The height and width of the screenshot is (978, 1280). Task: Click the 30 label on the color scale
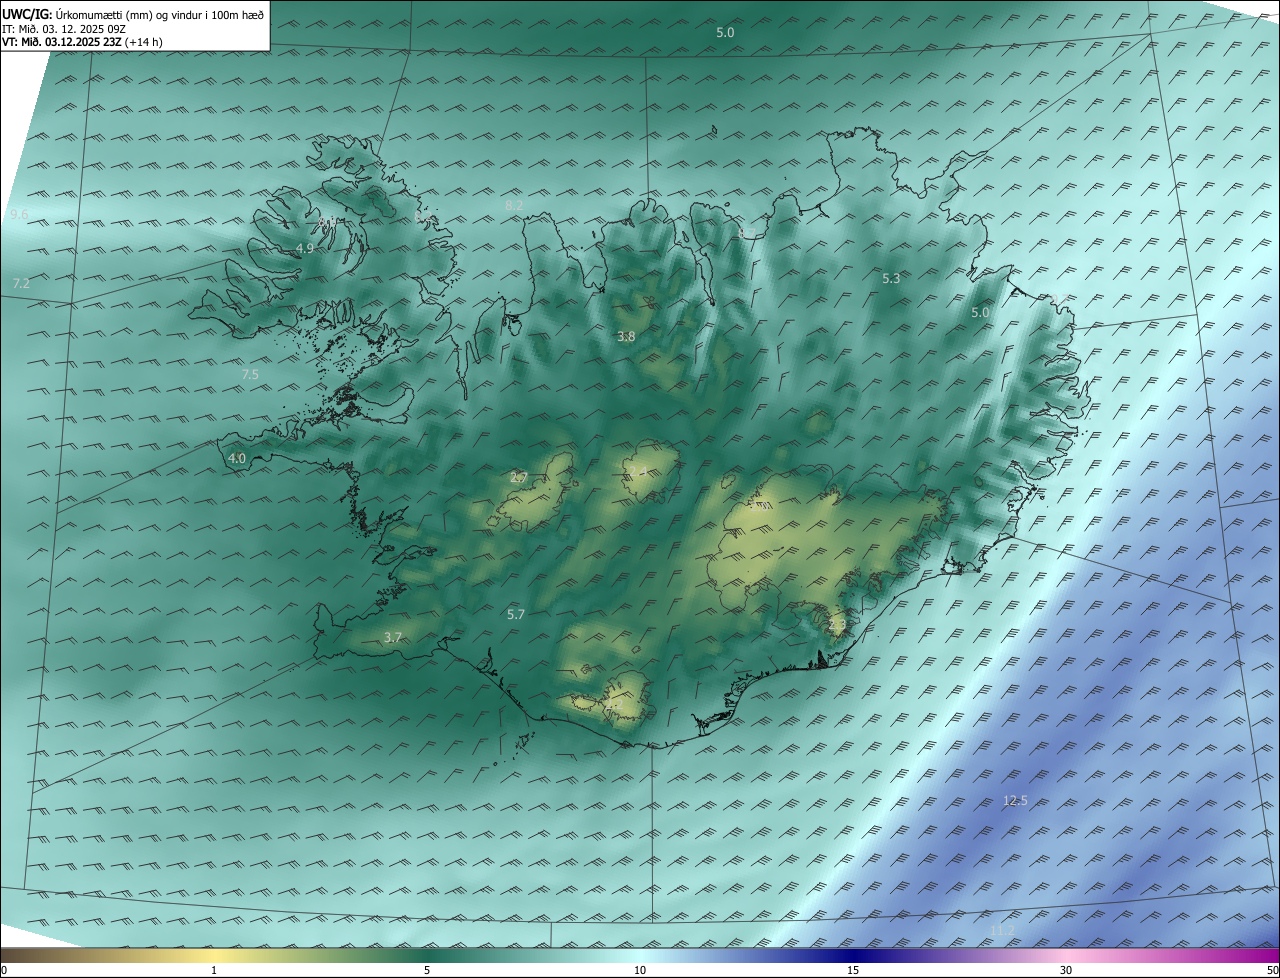(x=1066, y=970)
